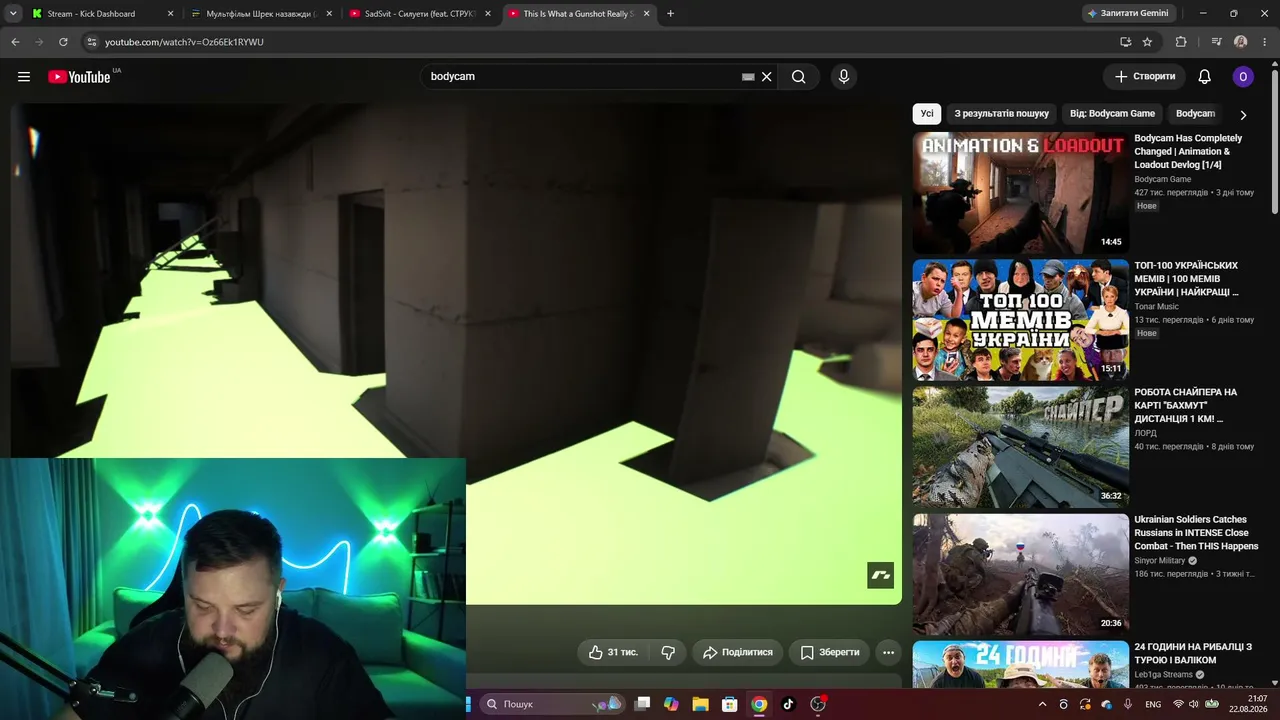1280x720 pixels.
Task: Open Copilot from the taskbar
Action: point(671,704)
